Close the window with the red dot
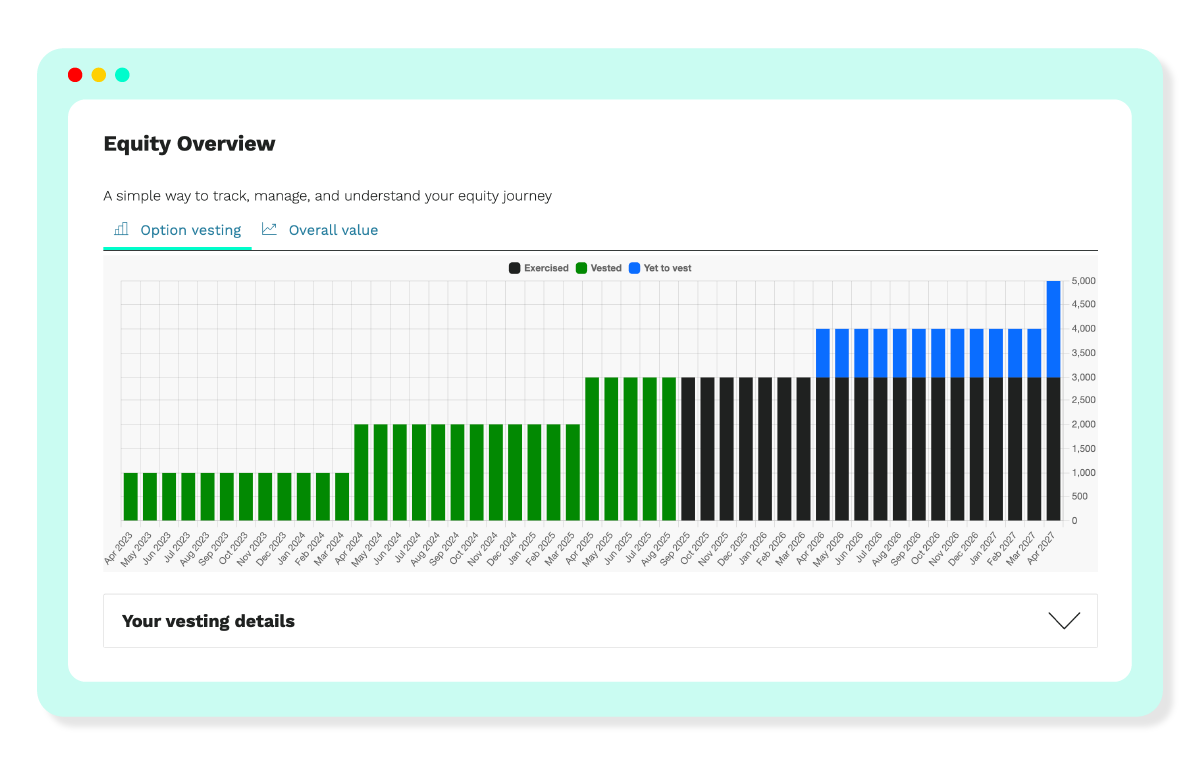Screen dimensions: 1200x765 (x=75, y=75)
